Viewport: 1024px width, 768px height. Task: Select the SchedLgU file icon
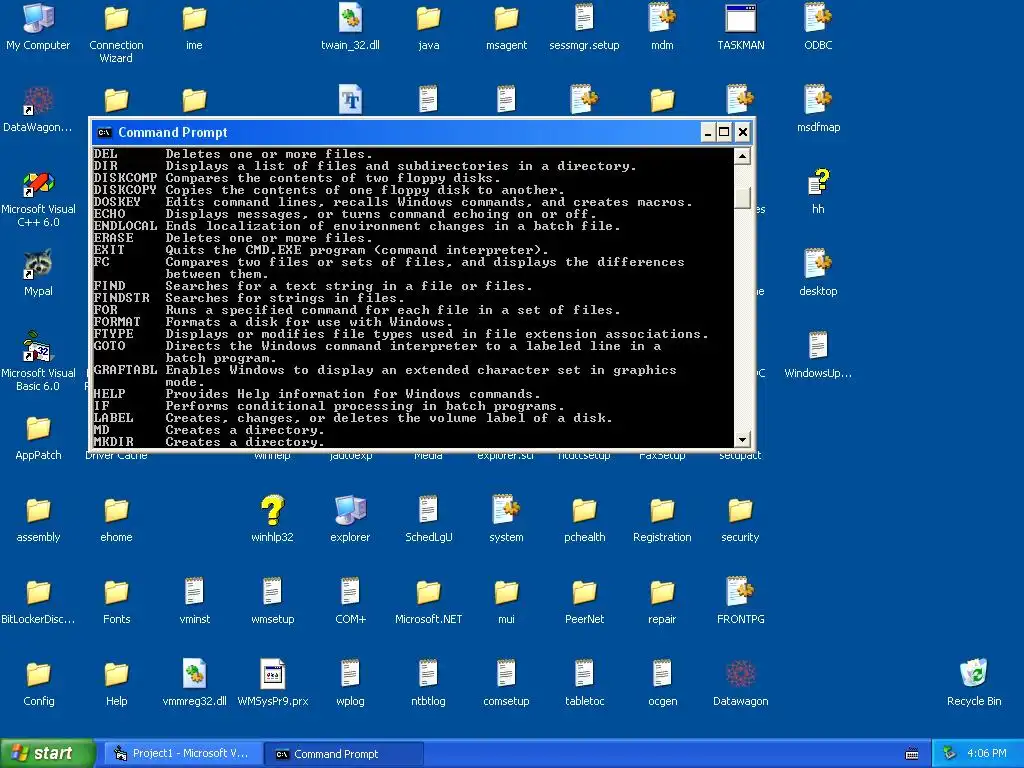click(x=428, y=511)
